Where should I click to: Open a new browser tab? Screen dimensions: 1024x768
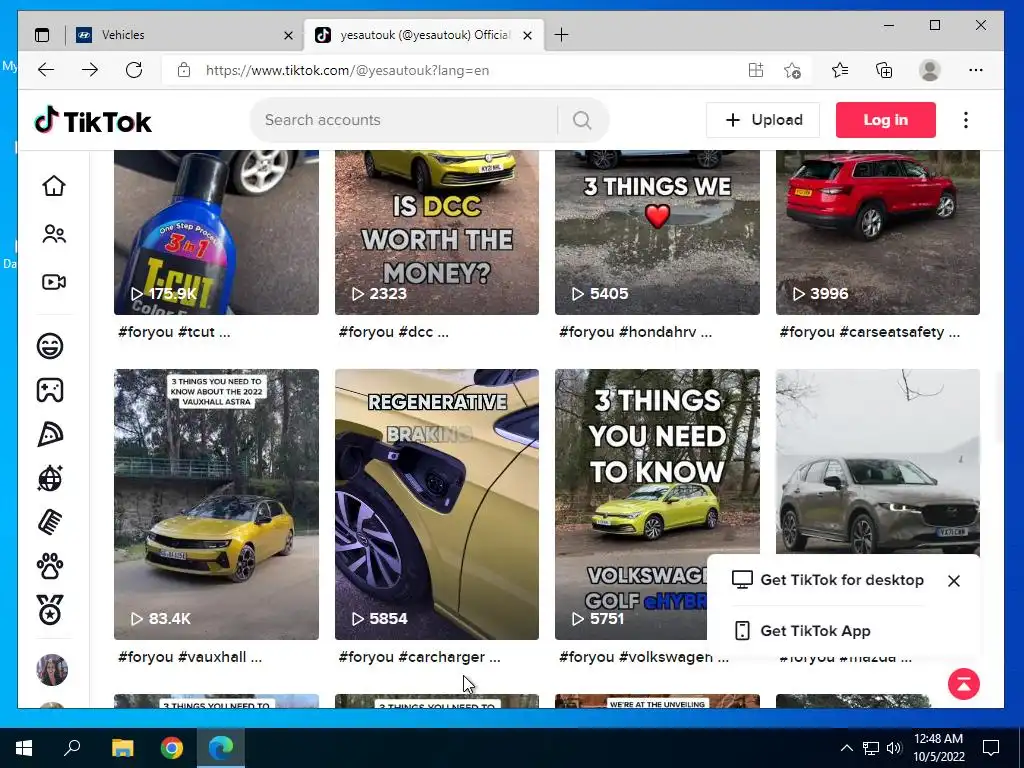[x=561, y=35]
